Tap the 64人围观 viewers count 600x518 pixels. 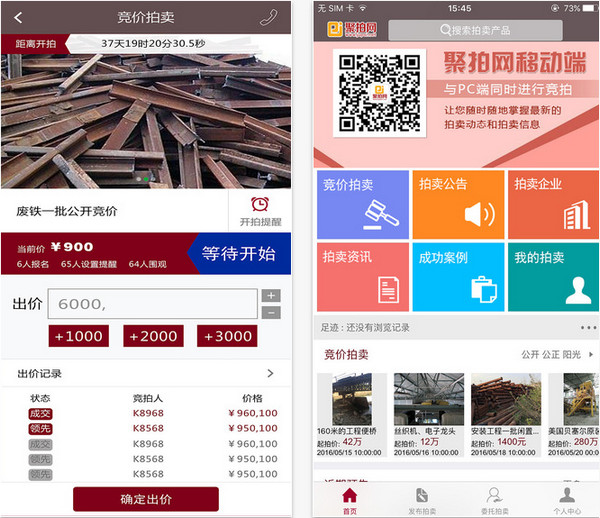(147, 264)
